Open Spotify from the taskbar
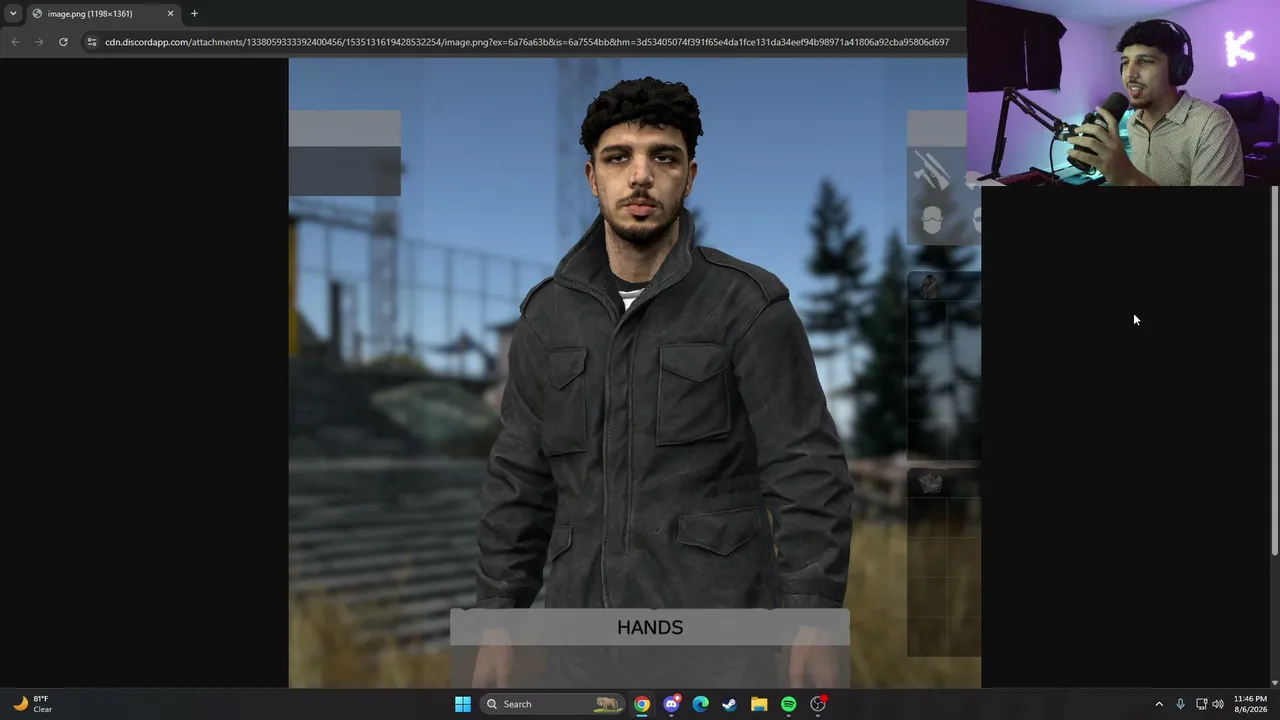This screenshot has width=1280, height=720. pos(789,704)
